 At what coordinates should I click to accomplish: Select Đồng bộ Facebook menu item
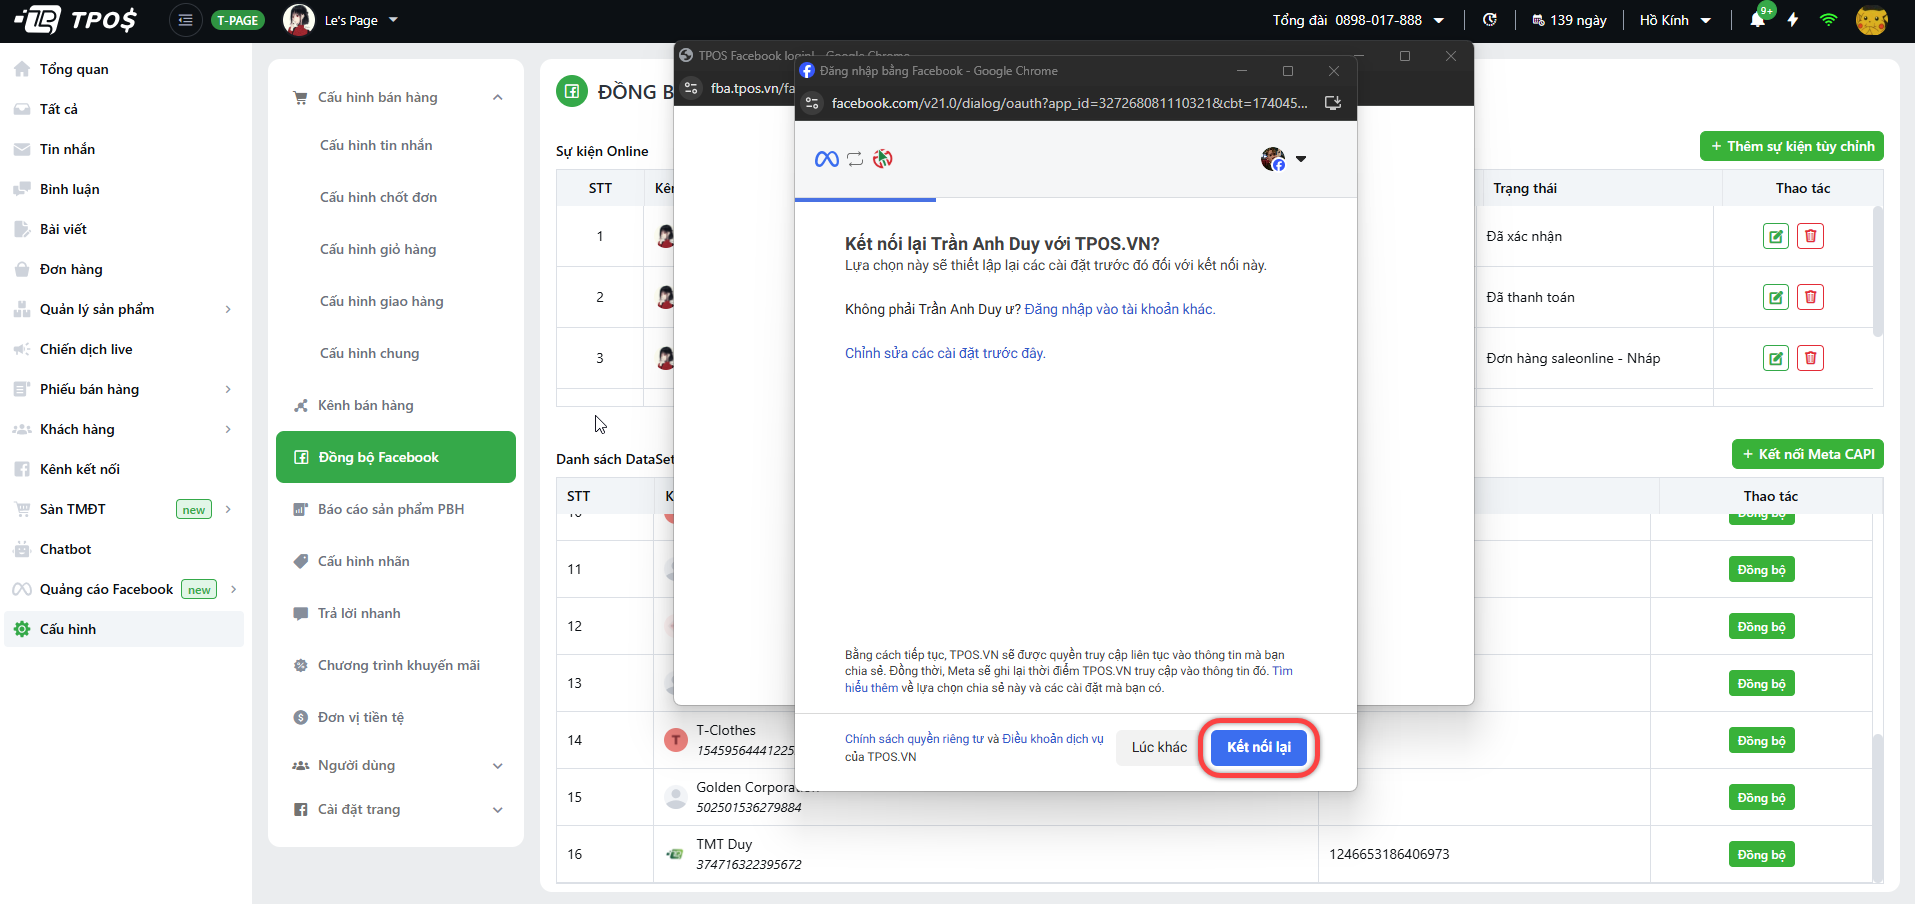pos(396,457)
